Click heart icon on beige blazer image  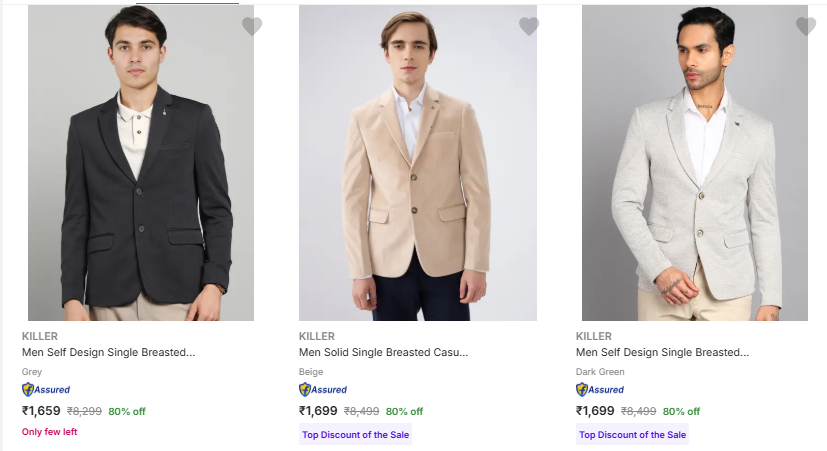[529, 27]
